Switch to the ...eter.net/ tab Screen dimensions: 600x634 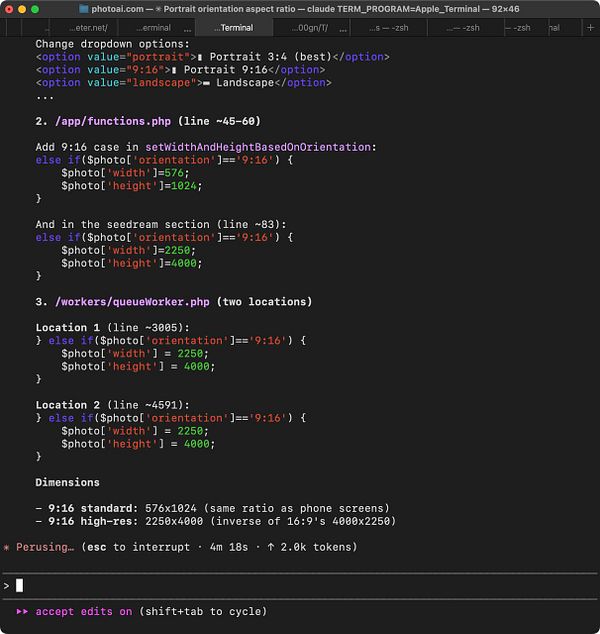[88, 28]
